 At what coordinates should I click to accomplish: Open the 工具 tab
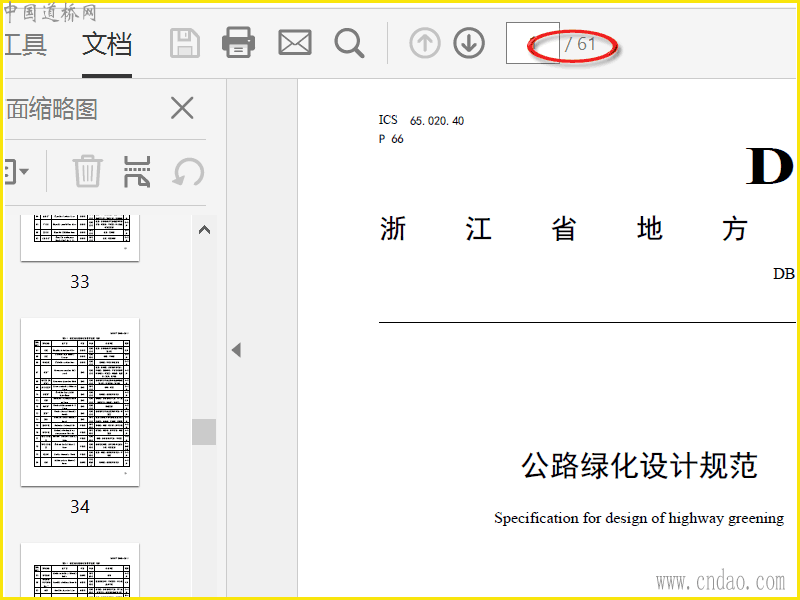26,44
